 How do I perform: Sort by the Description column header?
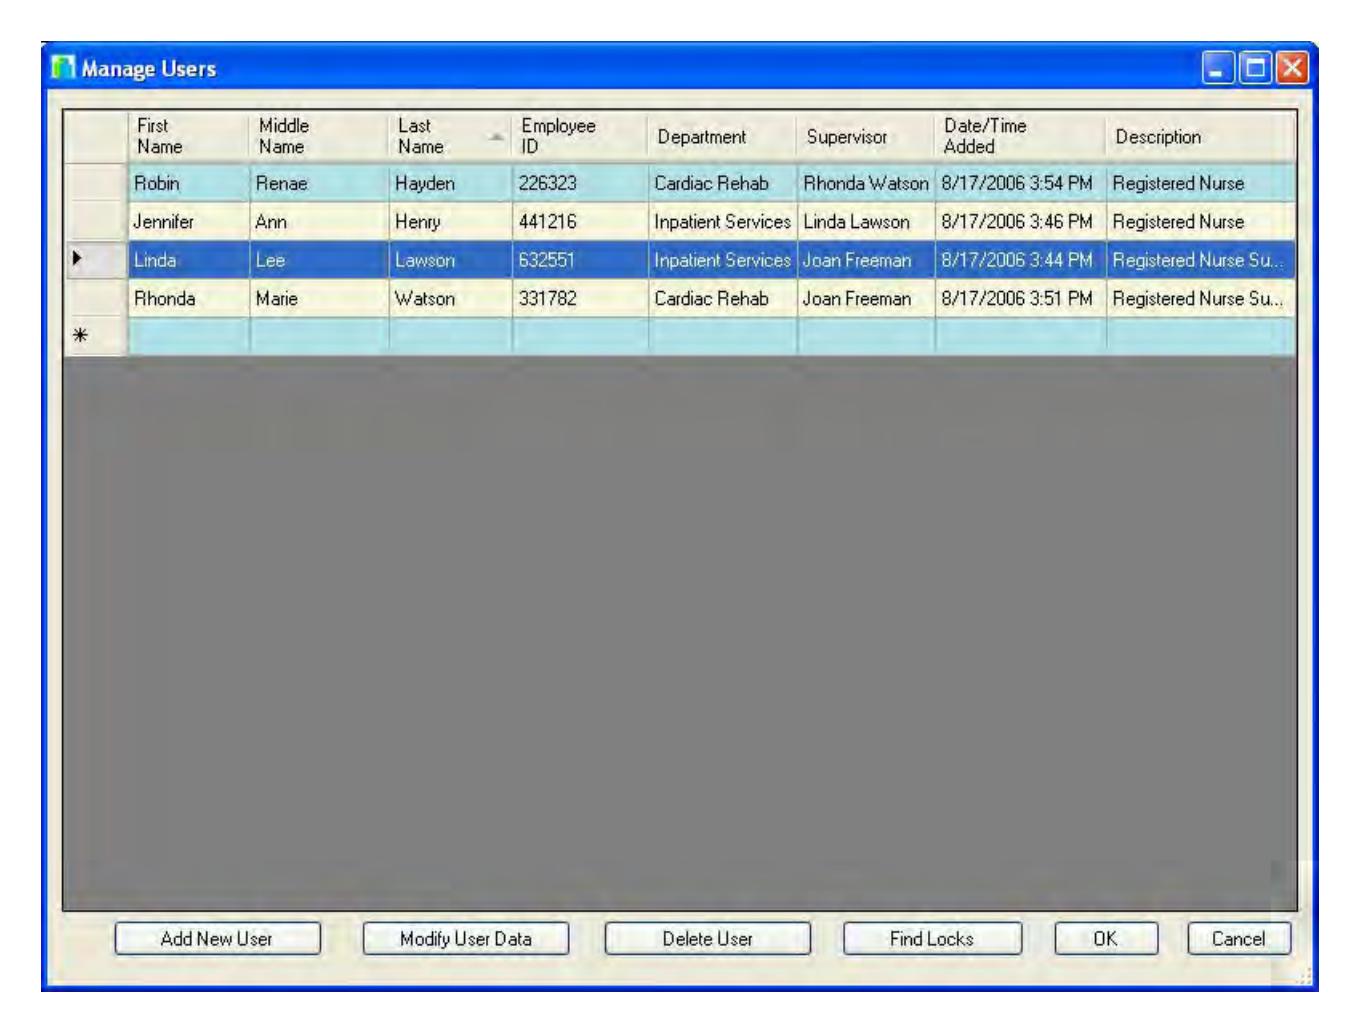pos(1201,137)
